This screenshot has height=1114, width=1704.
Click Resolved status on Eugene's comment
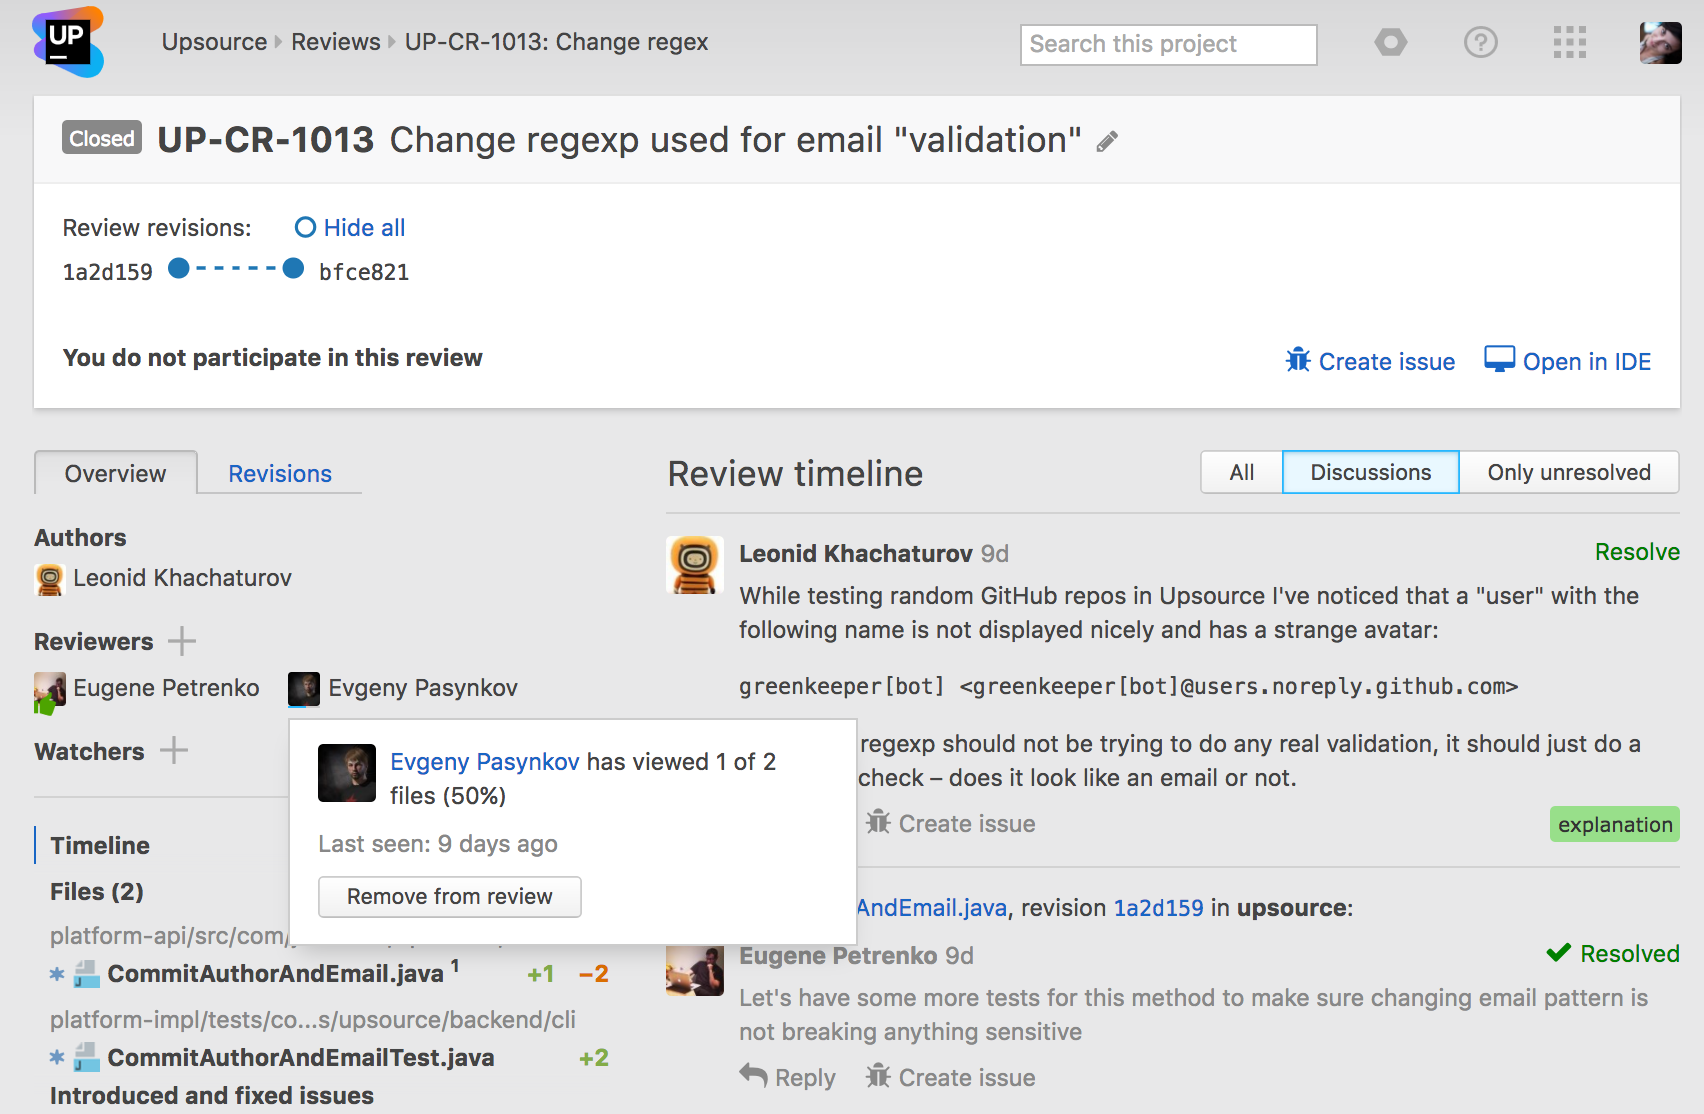pos(1629,953)
